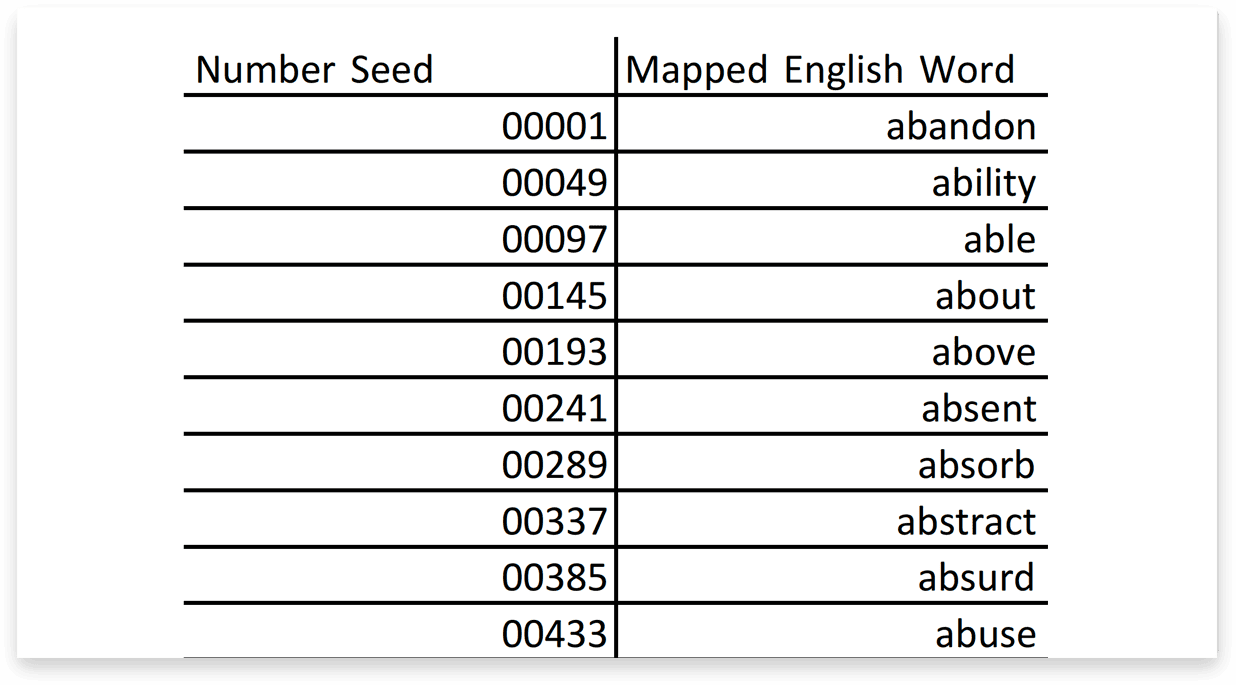This screenshot has height=685, width=1236.
Task: Click the 00097 number cell
Action: 400,237
